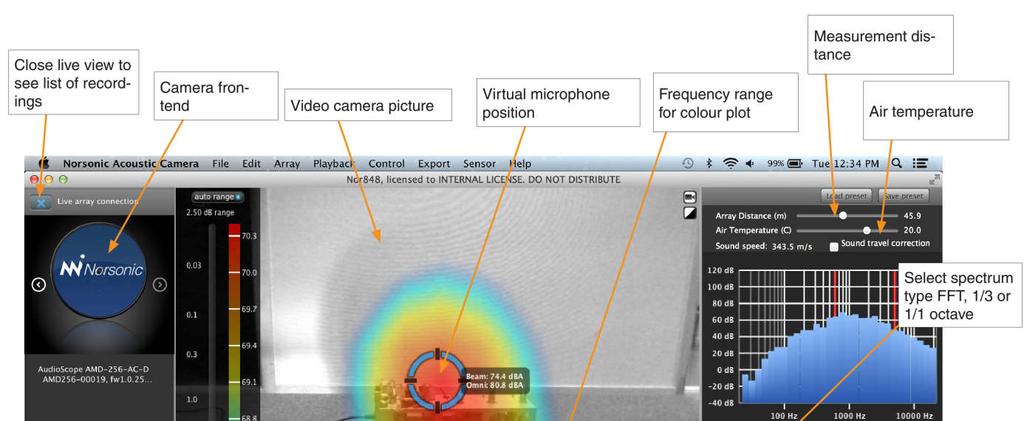Toggle the black-white contrast icon
The width and height of the screenshot is (1024, 421).
(x=690, y=213)
